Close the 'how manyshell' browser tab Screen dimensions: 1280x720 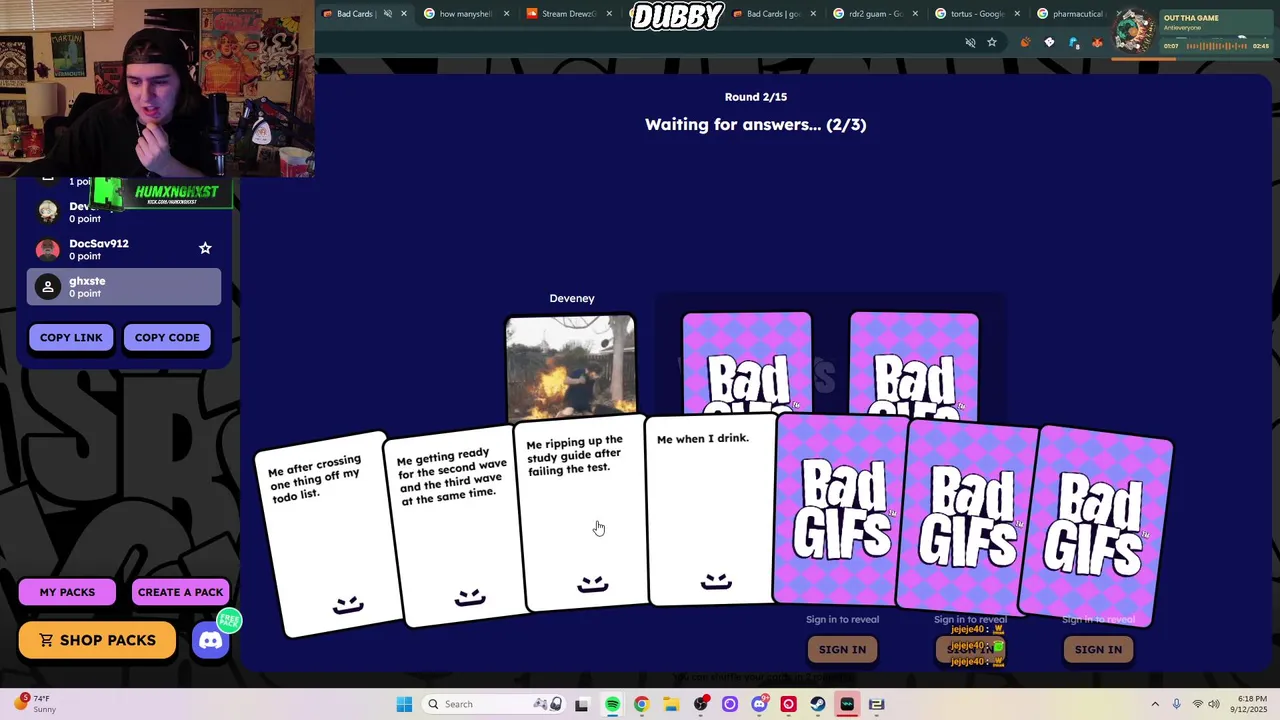[x=506, y=14]
